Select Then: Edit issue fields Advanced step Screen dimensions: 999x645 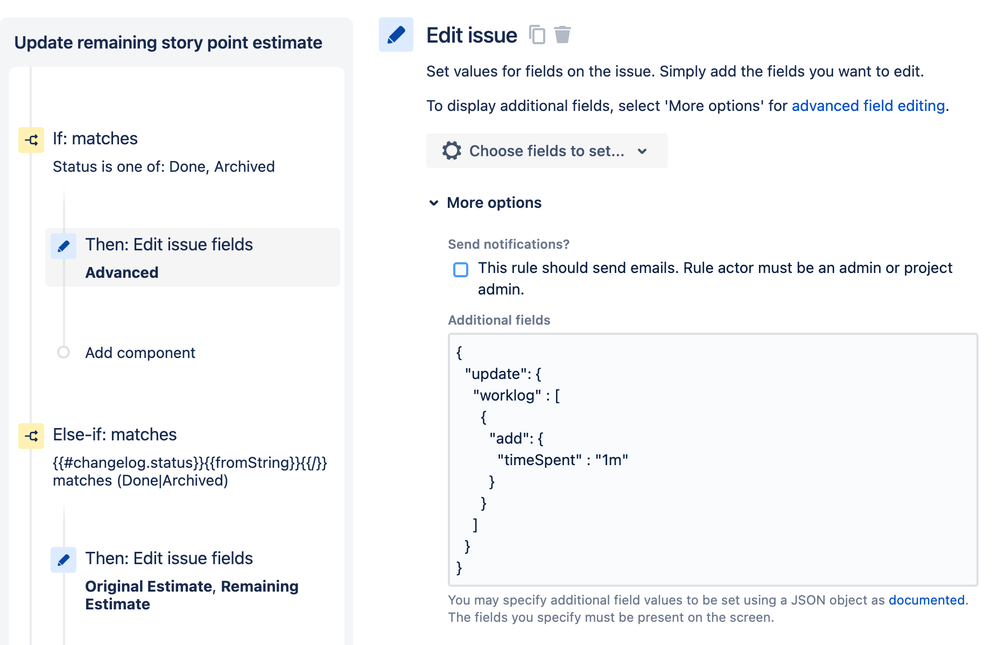[192, 257]
